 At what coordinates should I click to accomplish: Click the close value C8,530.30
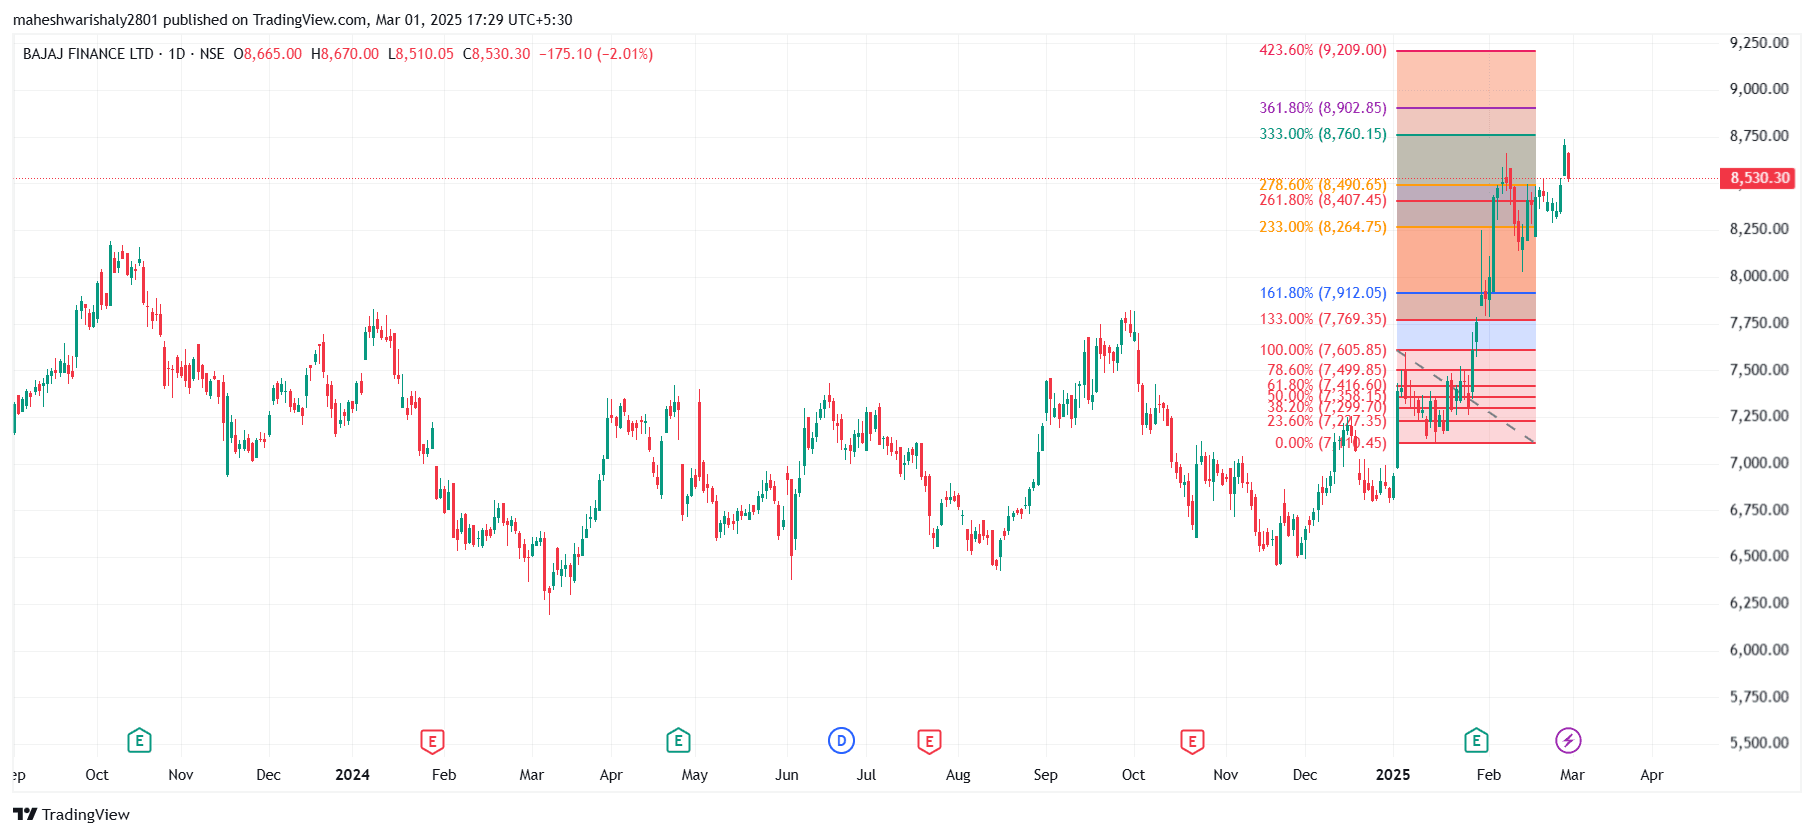(497, 54)
